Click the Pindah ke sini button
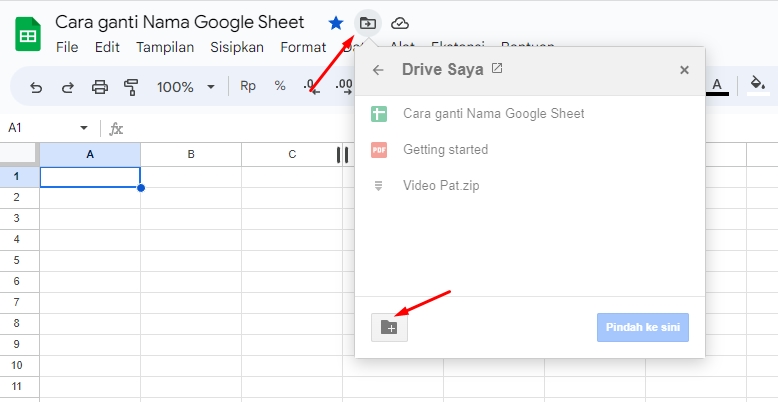Image resolution: width=778 pixels, height=402 pixels. [x=643, y=328]
